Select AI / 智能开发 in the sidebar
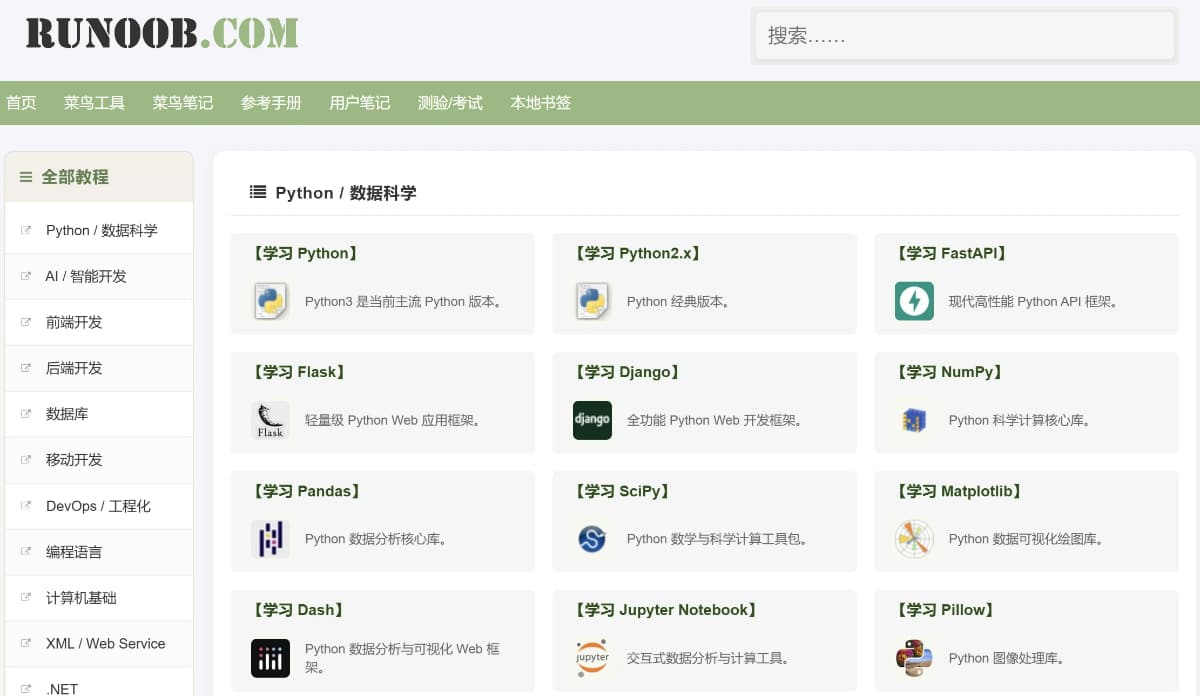Screen dimensions: 1200x696 [x=99, y=276]
